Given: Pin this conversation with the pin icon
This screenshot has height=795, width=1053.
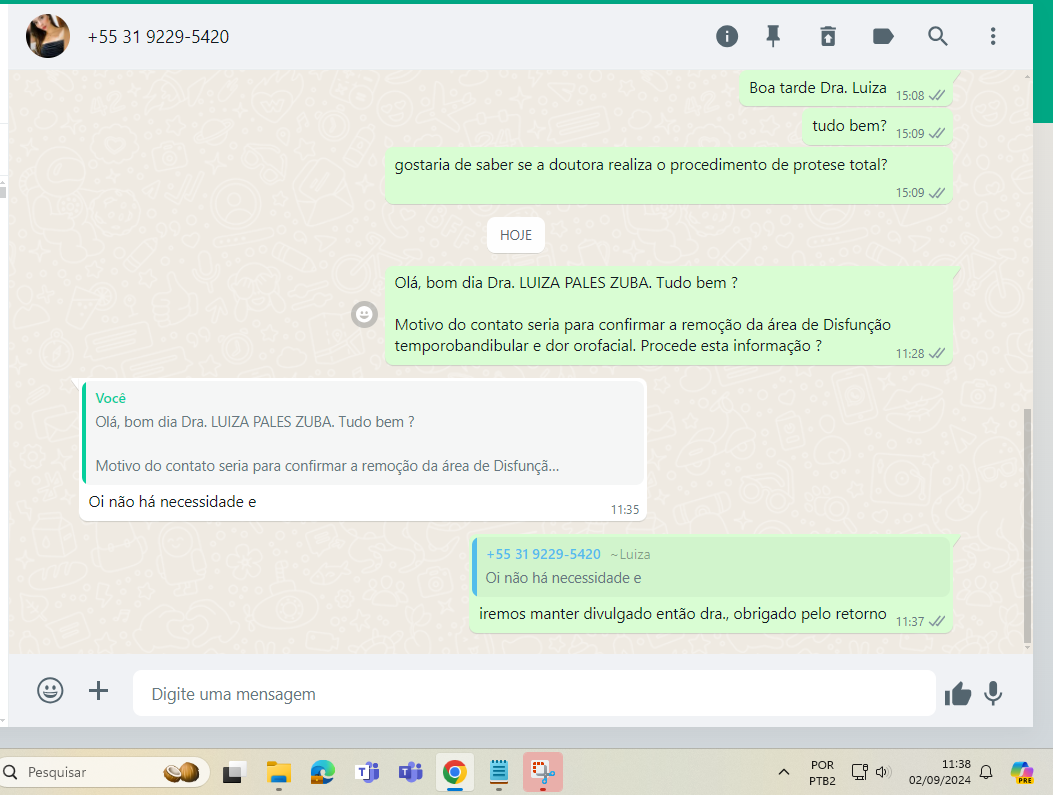Looking at the screenshot, I should tap(773, 36).
